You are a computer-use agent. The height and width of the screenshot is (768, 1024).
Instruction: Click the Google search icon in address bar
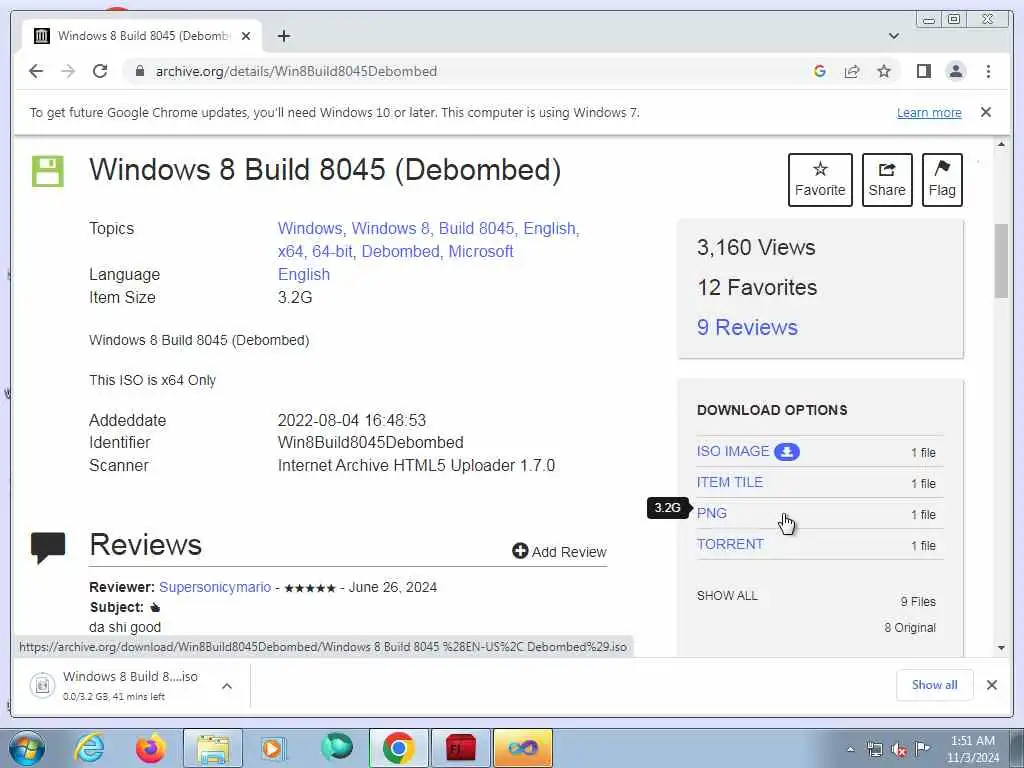pos(820,71)
